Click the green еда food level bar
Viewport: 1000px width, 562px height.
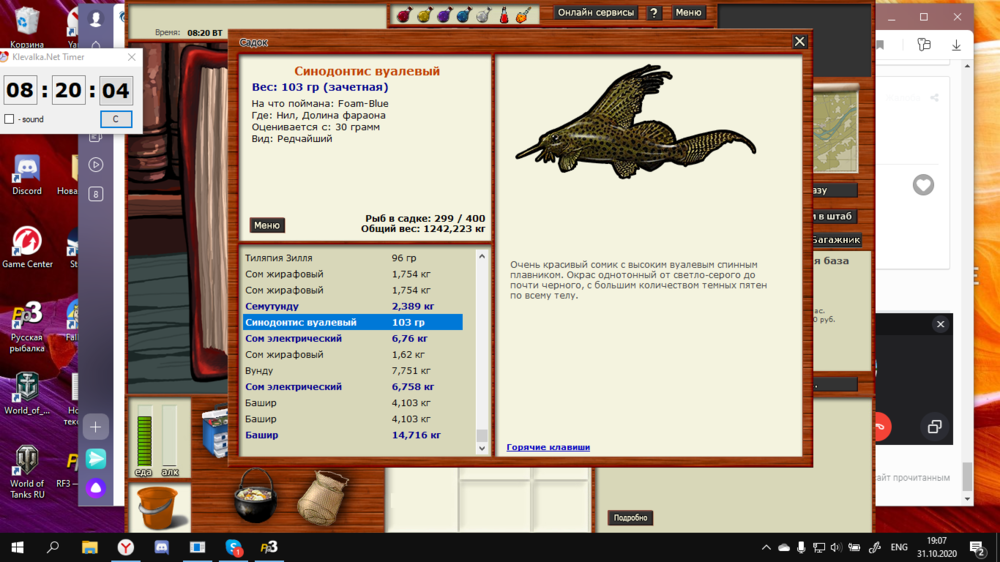tap(145, 435)
